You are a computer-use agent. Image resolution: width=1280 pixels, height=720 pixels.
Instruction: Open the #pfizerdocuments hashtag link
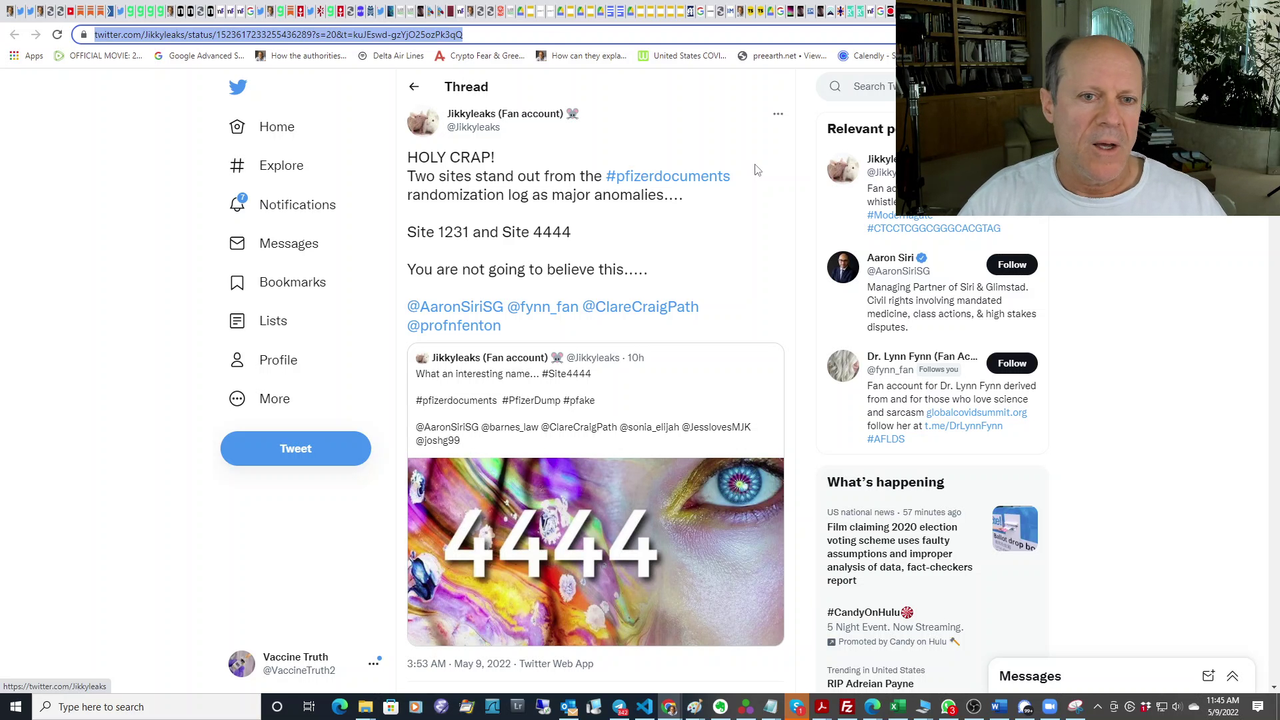667,176
